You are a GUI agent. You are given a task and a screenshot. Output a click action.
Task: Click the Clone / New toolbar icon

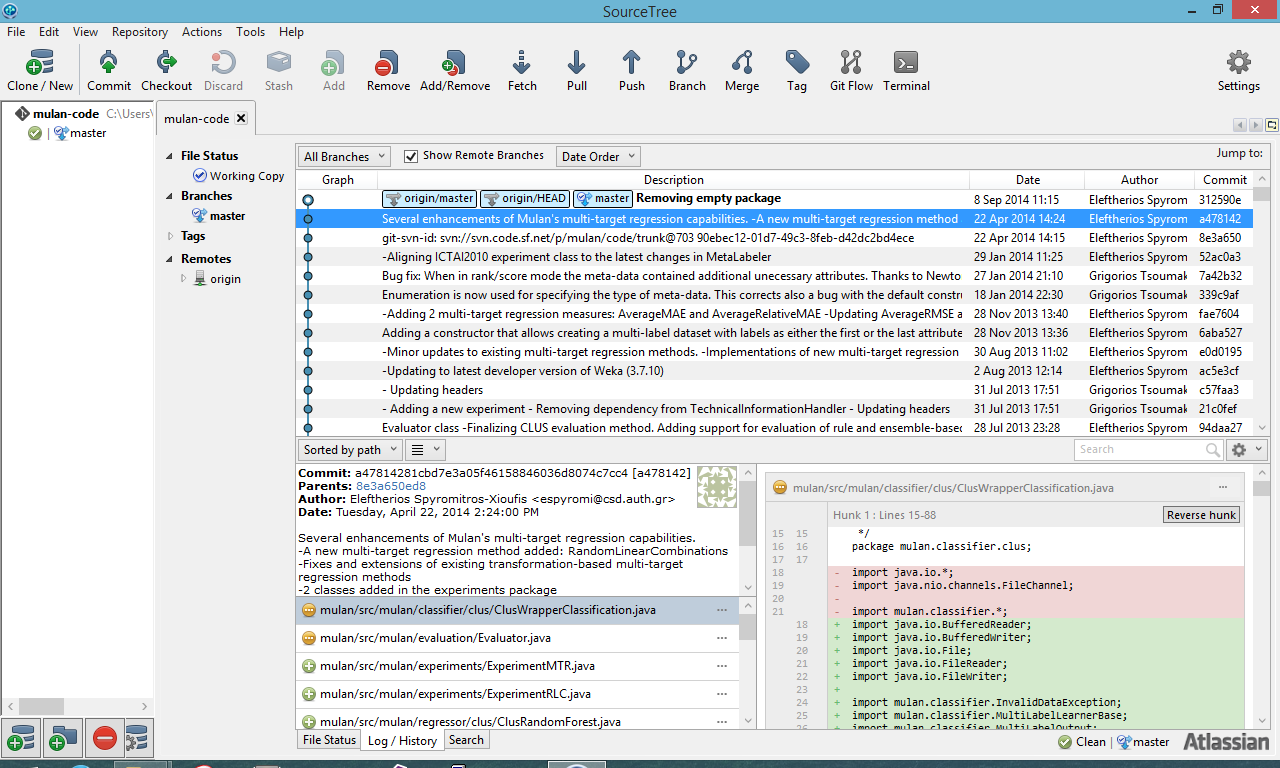click(40, 64)
